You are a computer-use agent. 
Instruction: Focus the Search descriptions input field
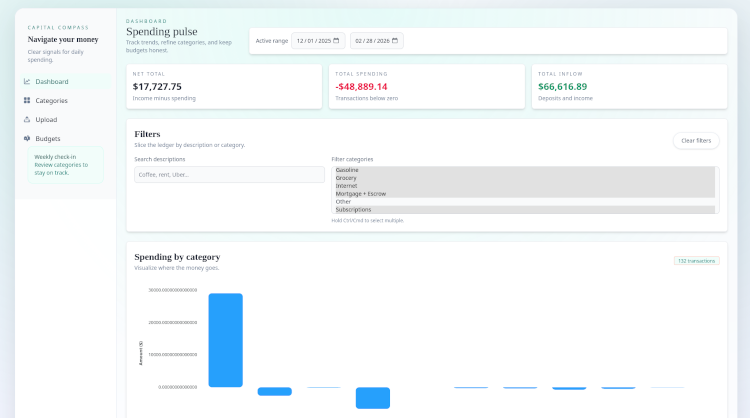(229, 174)
